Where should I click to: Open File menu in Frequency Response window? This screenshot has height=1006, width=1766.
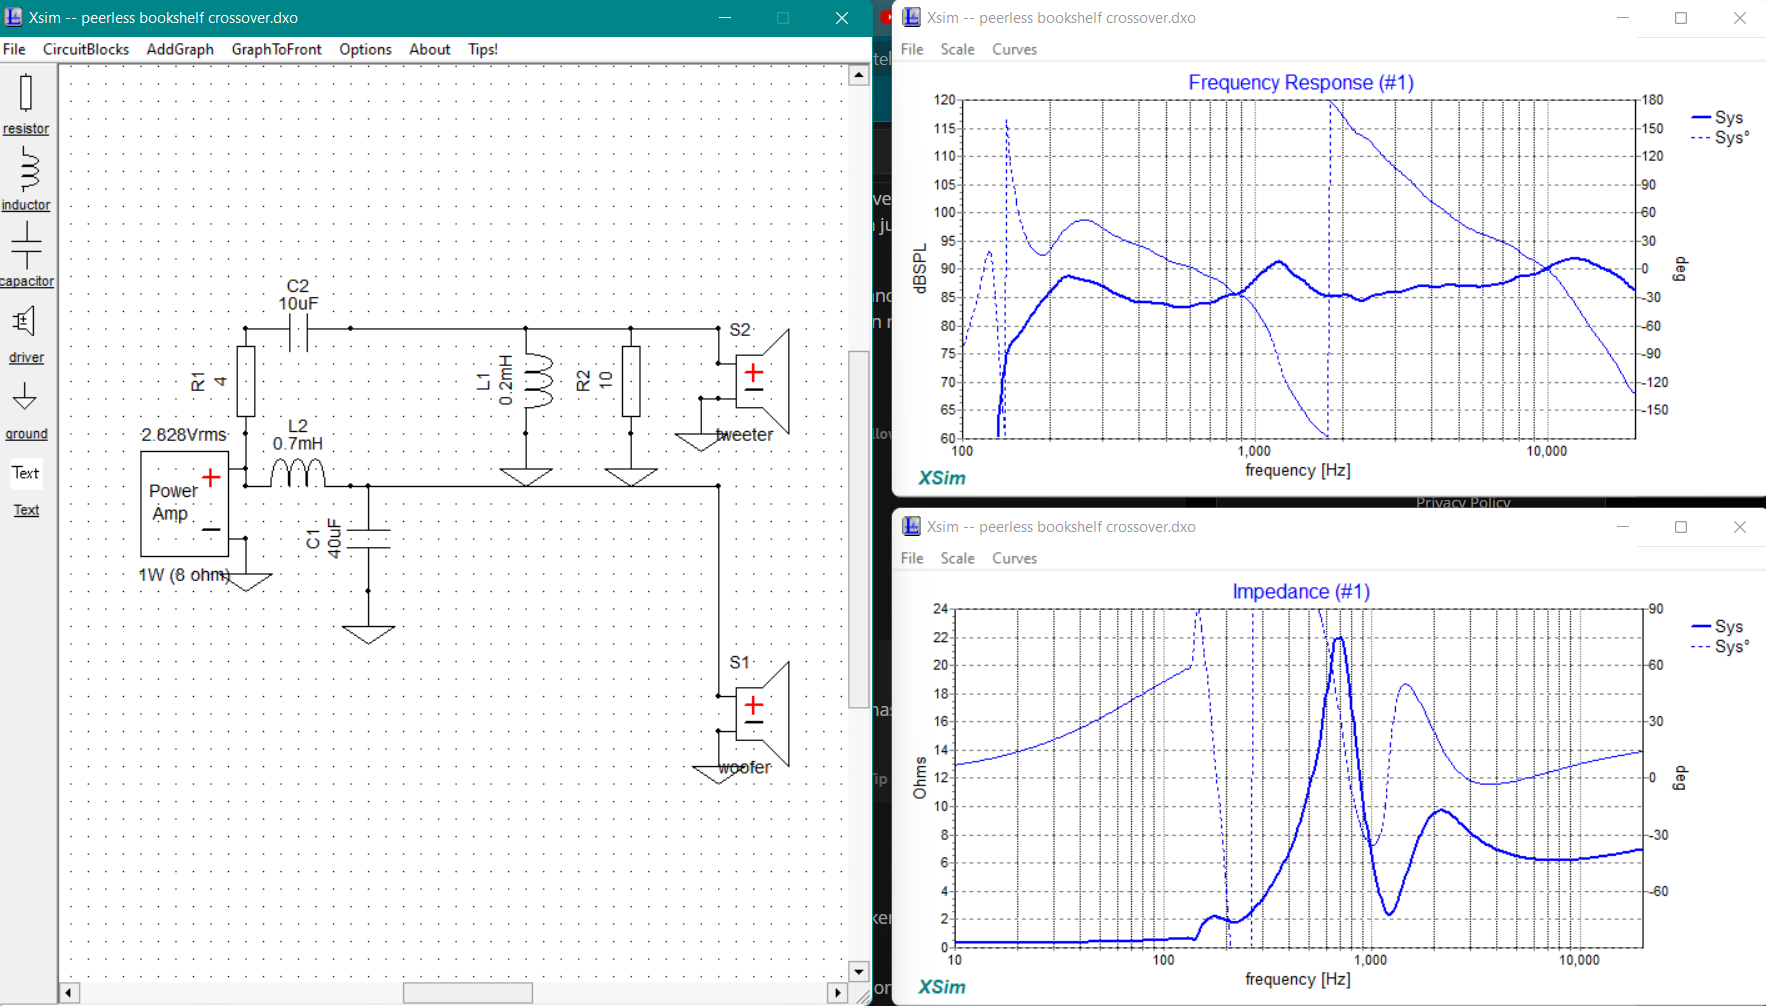click(912, 49)
